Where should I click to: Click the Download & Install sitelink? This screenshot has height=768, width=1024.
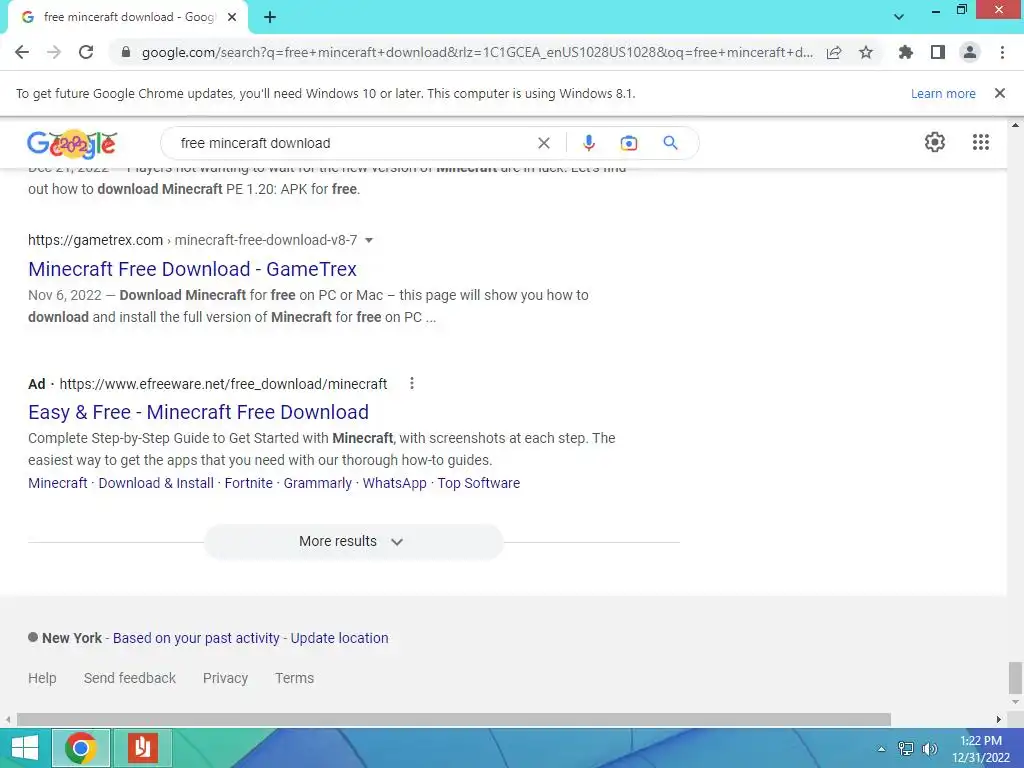coord(156,483)
